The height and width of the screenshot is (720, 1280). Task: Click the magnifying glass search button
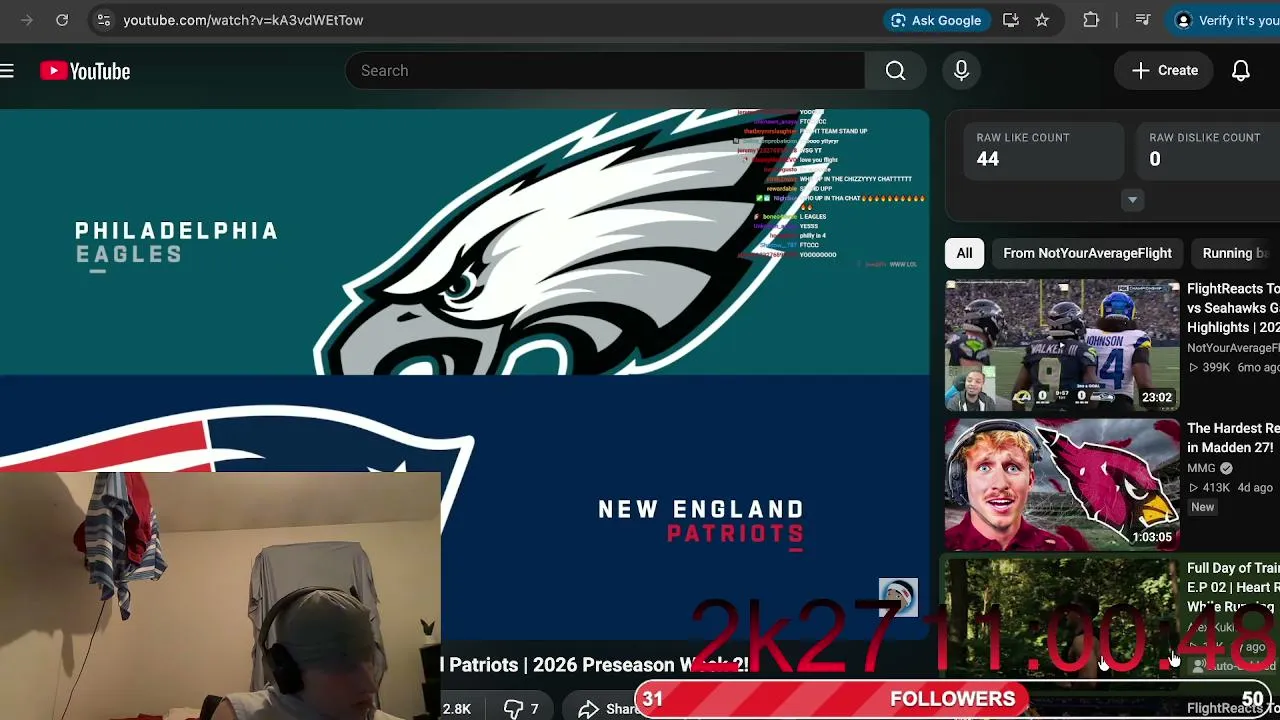tap(895, 71)
